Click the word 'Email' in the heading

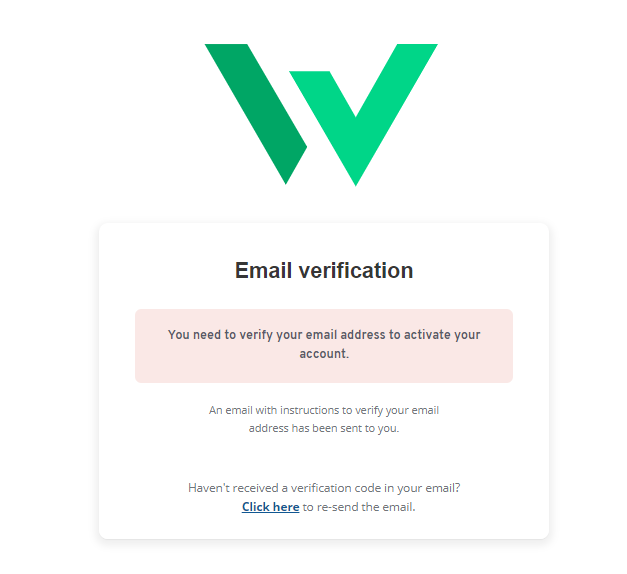264,270
